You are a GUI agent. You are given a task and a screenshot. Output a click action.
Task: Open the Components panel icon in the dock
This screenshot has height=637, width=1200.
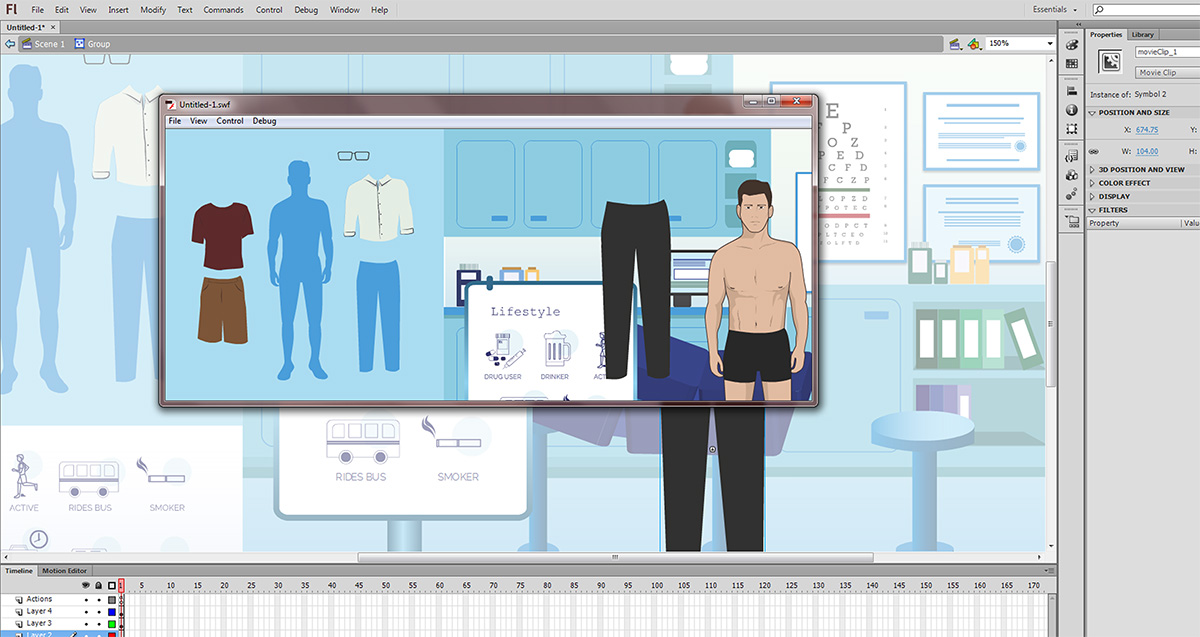click(1072, 174)
